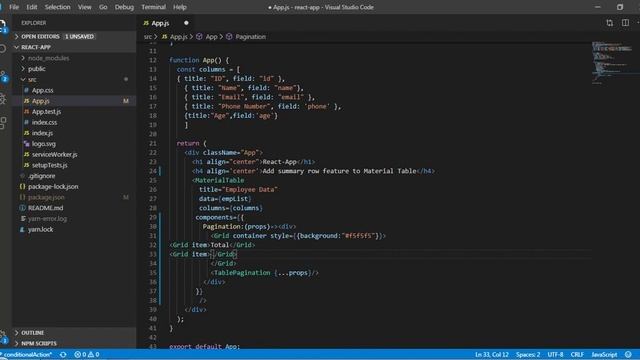Click the src breadcrumb segment
640x360 pixels.
148,37
